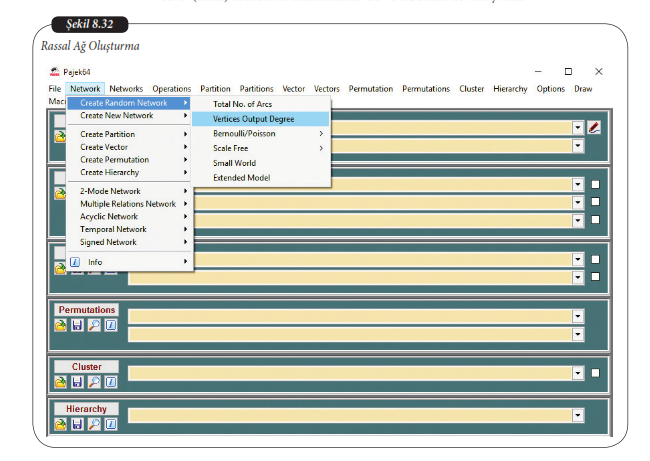
Task: Select Vertices Output Degree submenu item
Action: pyautogui.click(x=253, y=118)
